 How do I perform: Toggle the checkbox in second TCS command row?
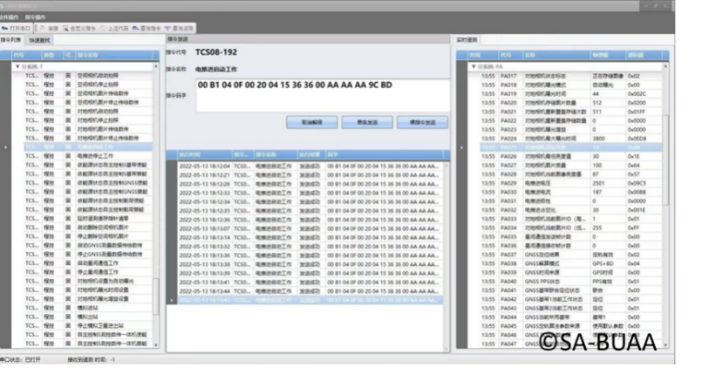tap(68, 85)
